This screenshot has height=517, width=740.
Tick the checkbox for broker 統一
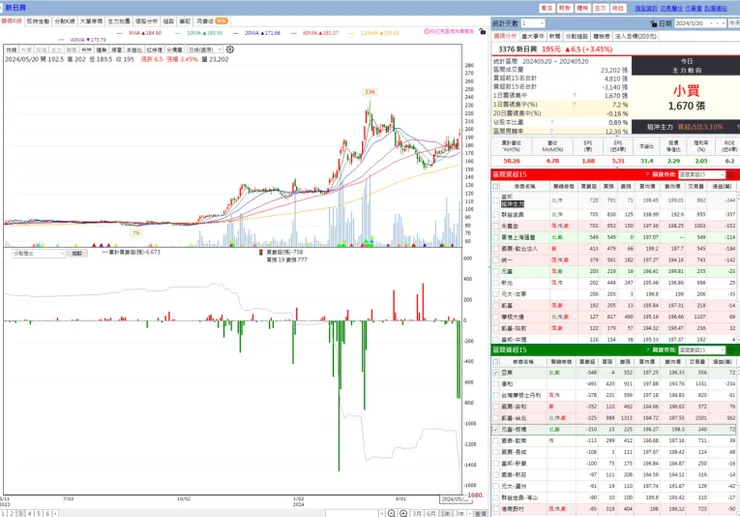(496, 260)
